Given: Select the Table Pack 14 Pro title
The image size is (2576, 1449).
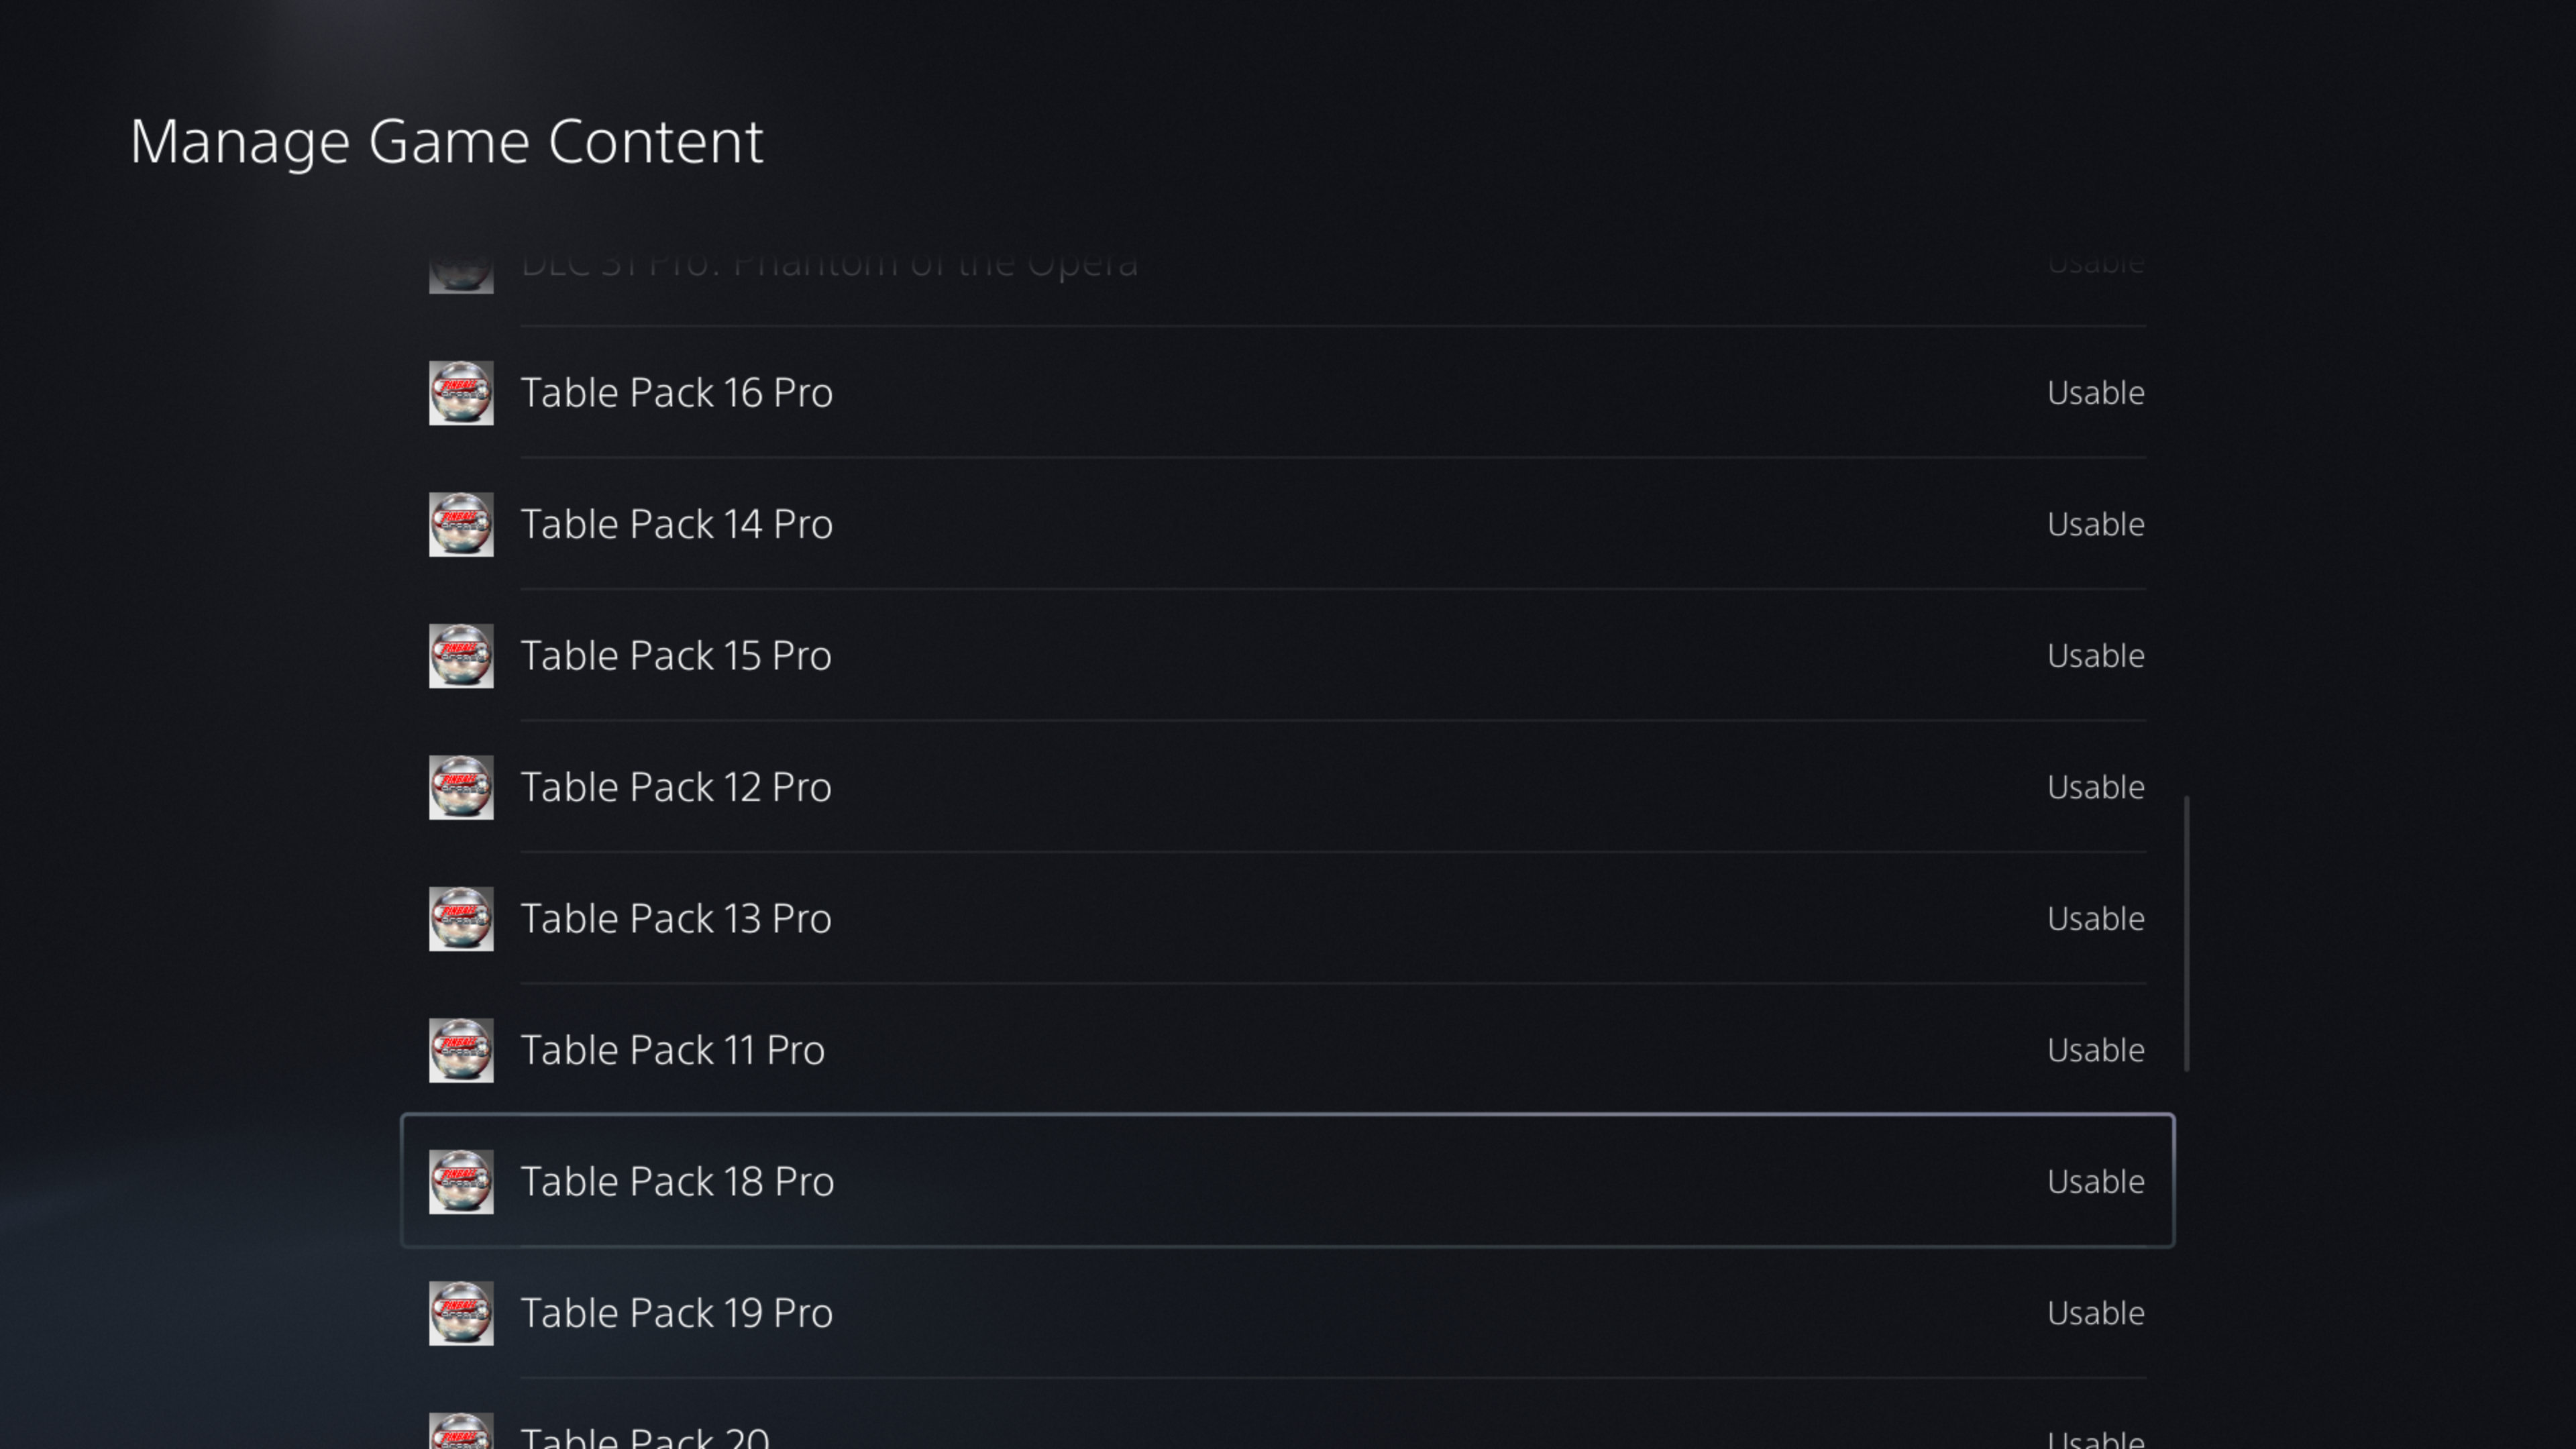Looking at the screenshot, I should pyautogui.click(x=676, y=524).
